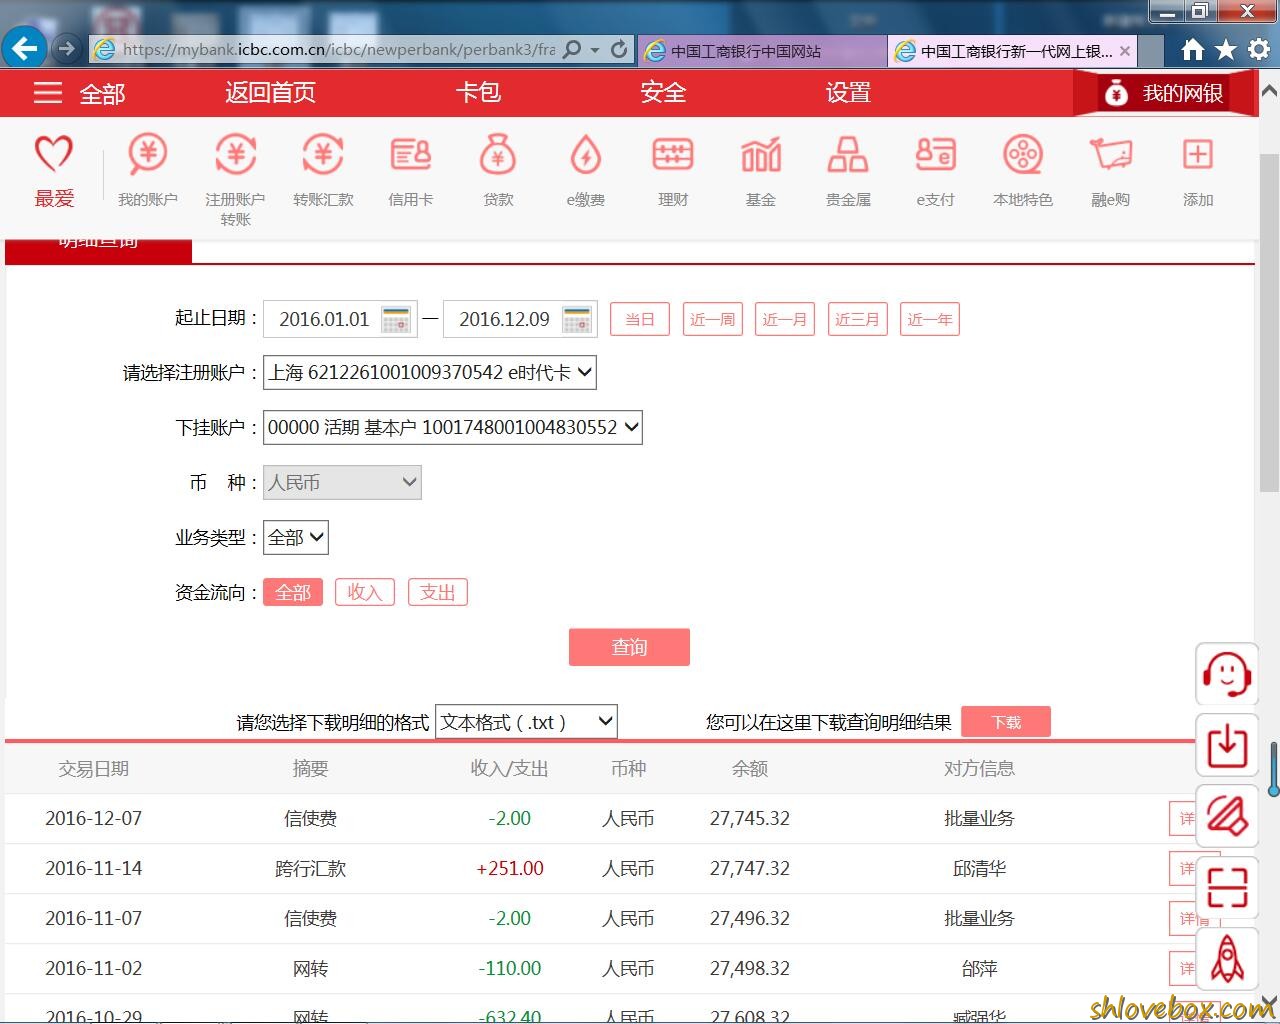Open 设置 menu item
1280x1024 pixels.
(x=848, y=93)
